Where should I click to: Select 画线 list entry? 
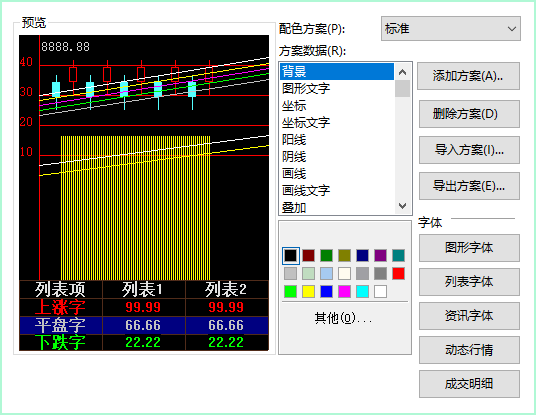337,173
